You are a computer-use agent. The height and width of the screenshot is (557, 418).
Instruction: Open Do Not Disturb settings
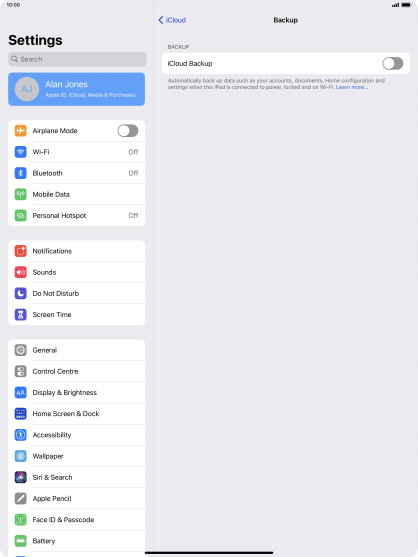tap(76, 293)
